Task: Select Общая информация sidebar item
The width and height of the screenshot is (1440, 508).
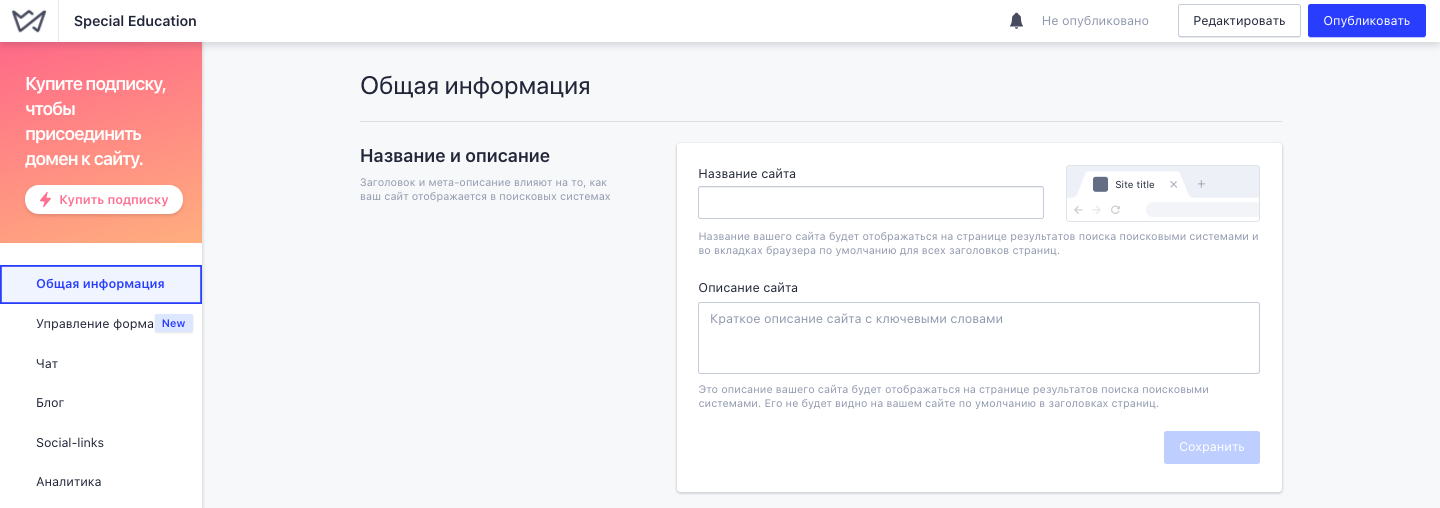Action: (x=101, y=284)
